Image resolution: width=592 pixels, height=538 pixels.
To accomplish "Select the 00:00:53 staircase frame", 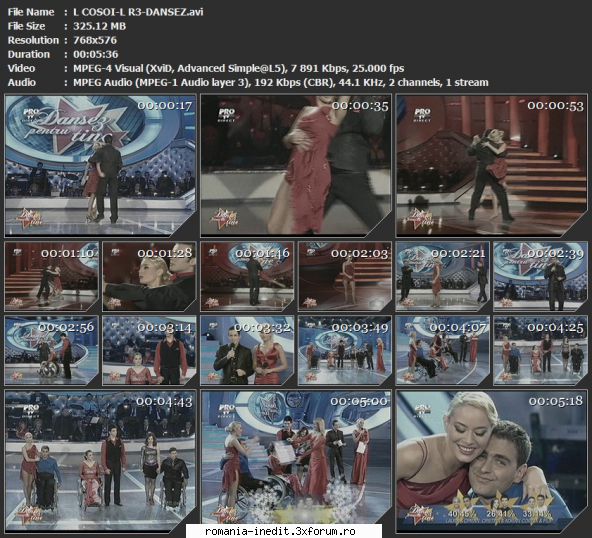I will [492, 165].
